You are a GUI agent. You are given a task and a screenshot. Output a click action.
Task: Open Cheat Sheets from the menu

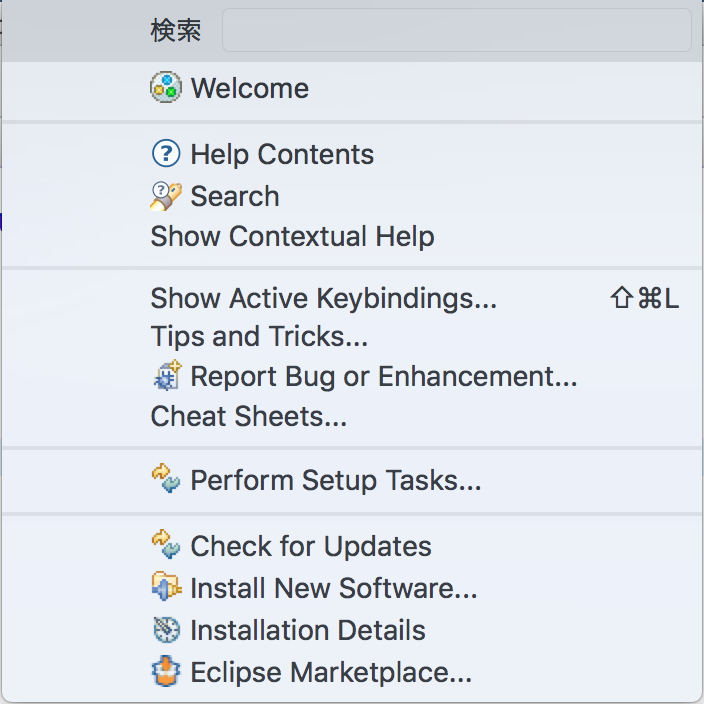click(248, 416)
